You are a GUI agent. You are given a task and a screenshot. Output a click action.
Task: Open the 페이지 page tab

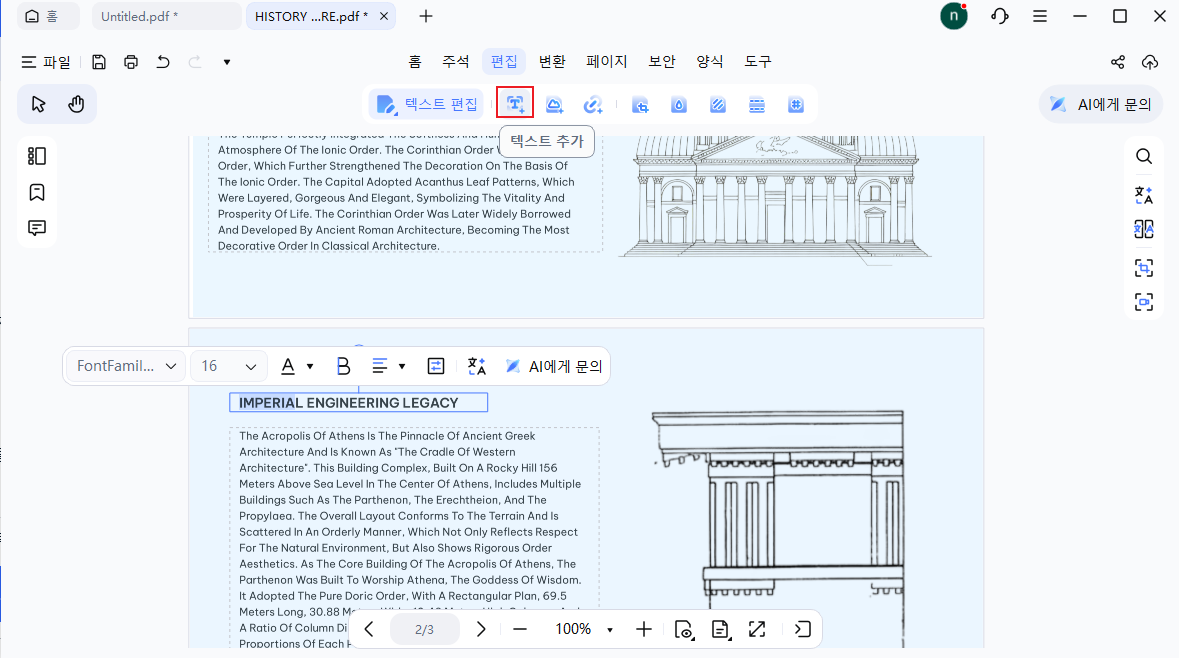point(607,62)
